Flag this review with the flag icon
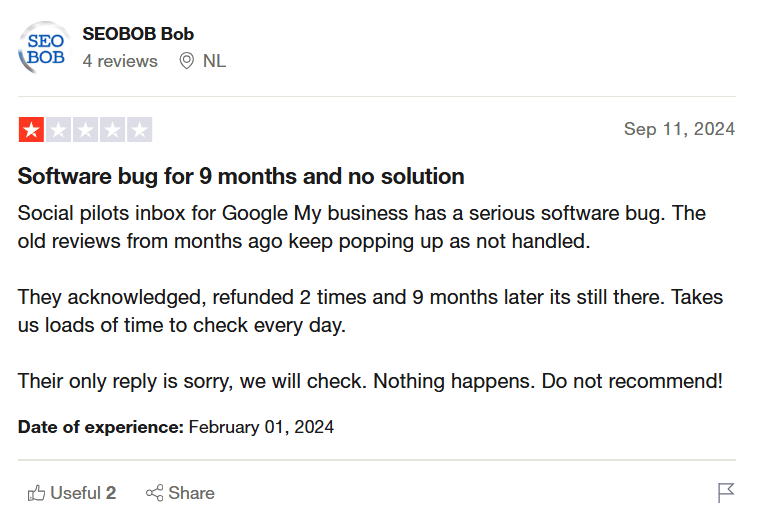This screenshot has width=764, height=519. click(x=726, y=493)
